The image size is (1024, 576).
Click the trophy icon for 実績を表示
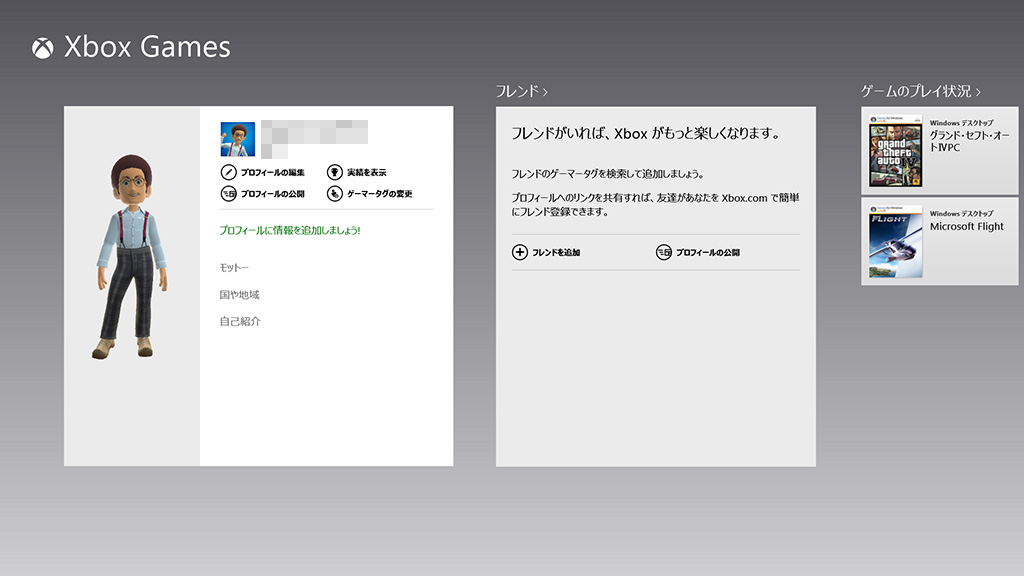coord(334,172)
